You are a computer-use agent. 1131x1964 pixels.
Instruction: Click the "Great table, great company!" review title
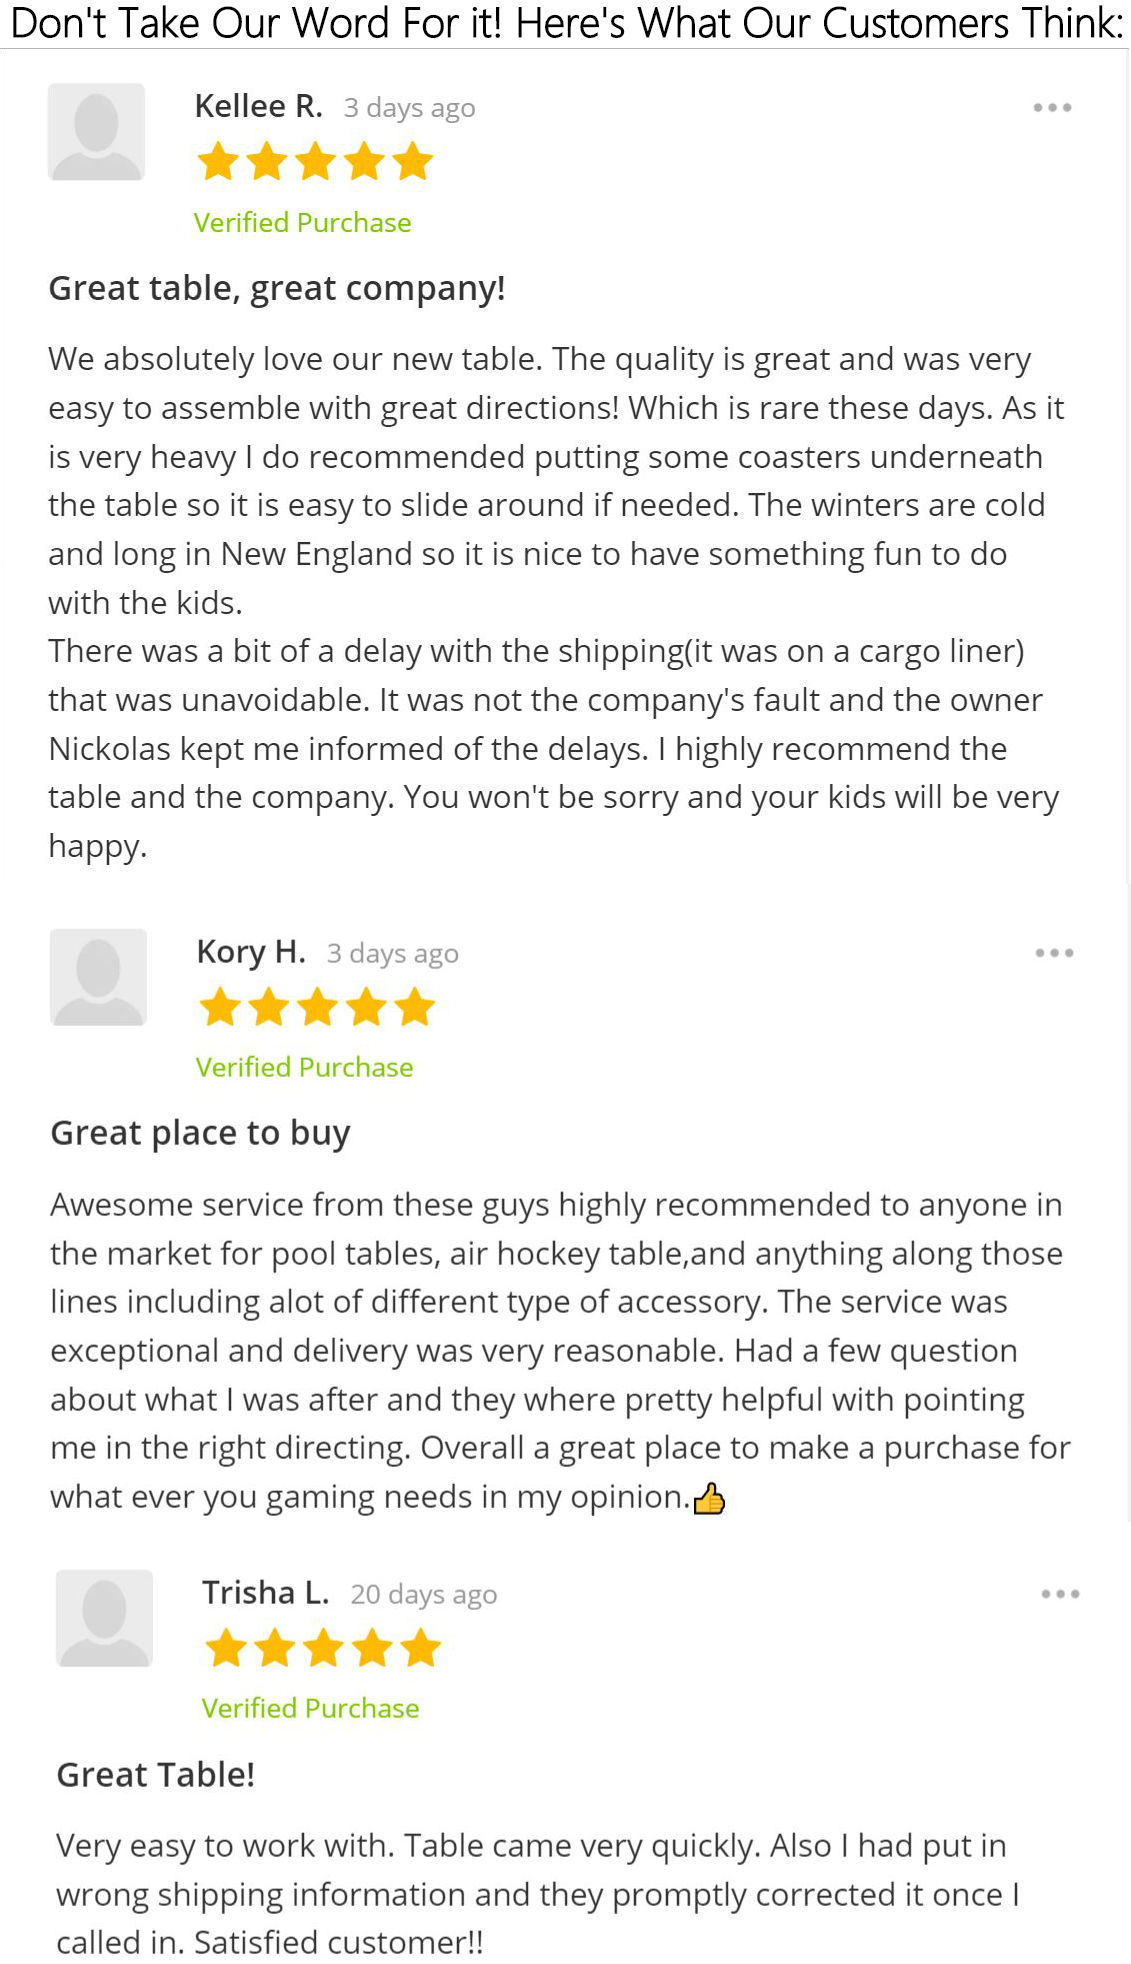(277, 288)
